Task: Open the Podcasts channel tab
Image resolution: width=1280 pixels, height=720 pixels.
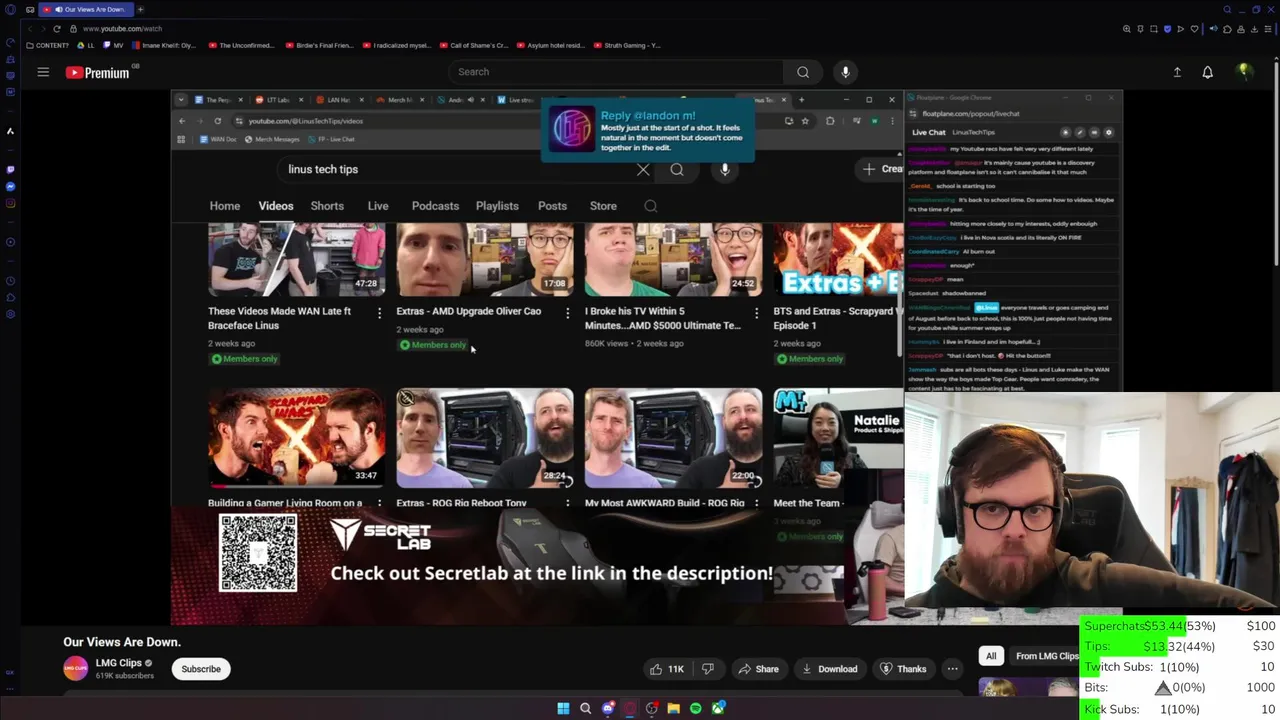Action: [x=435, y=206]
